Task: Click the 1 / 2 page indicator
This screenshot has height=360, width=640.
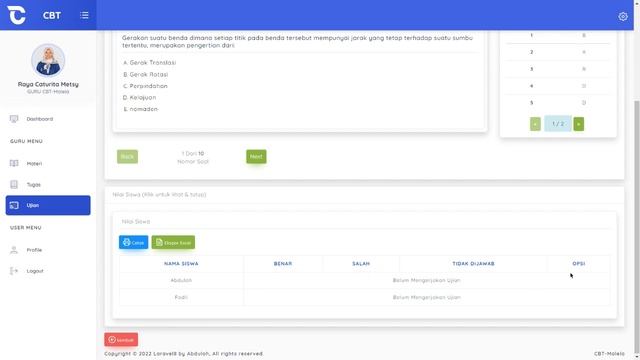Action: (x=558, y=124)
